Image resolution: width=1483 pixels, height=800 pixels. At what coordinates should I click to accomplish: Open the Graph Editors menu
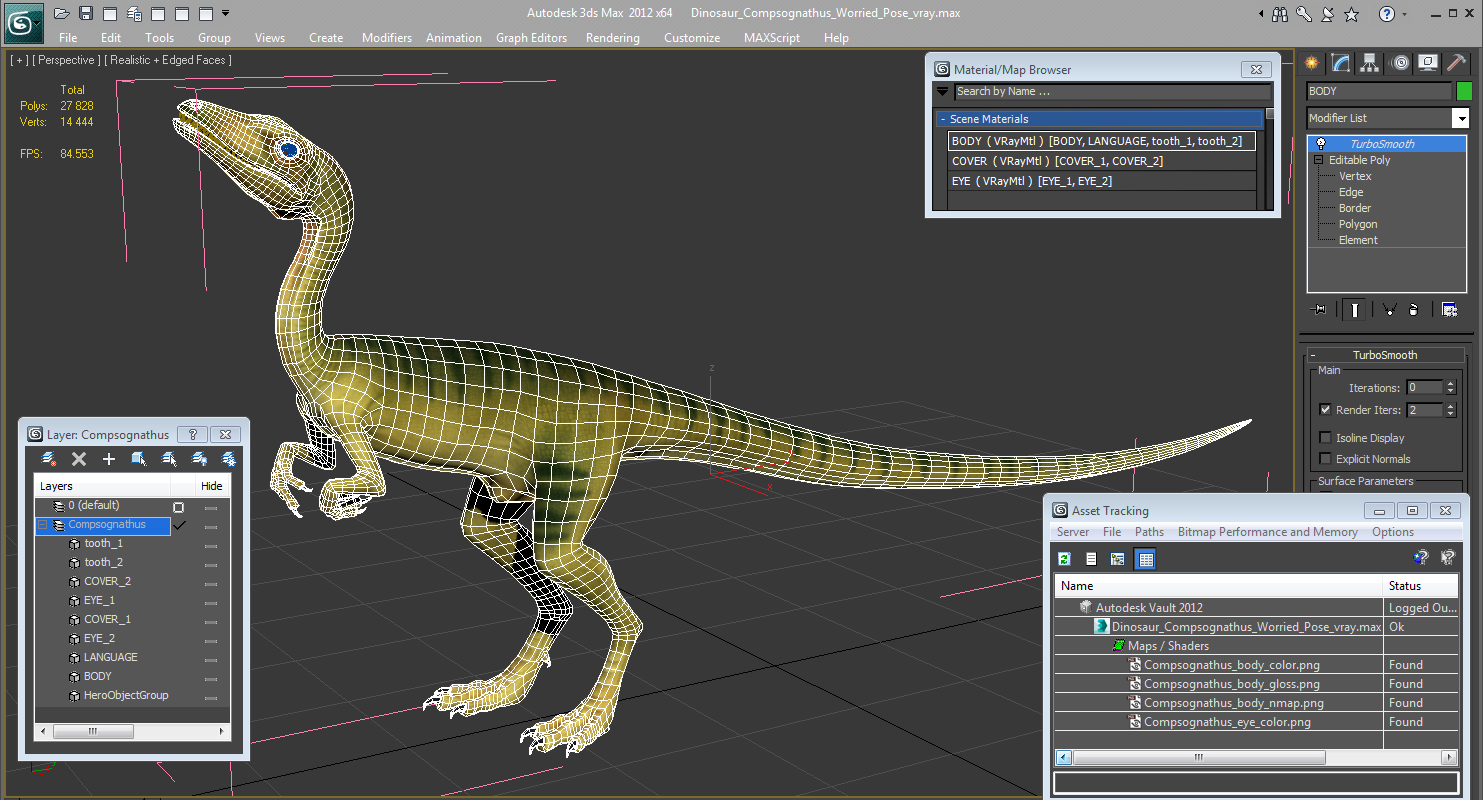[x=531, y=38]
